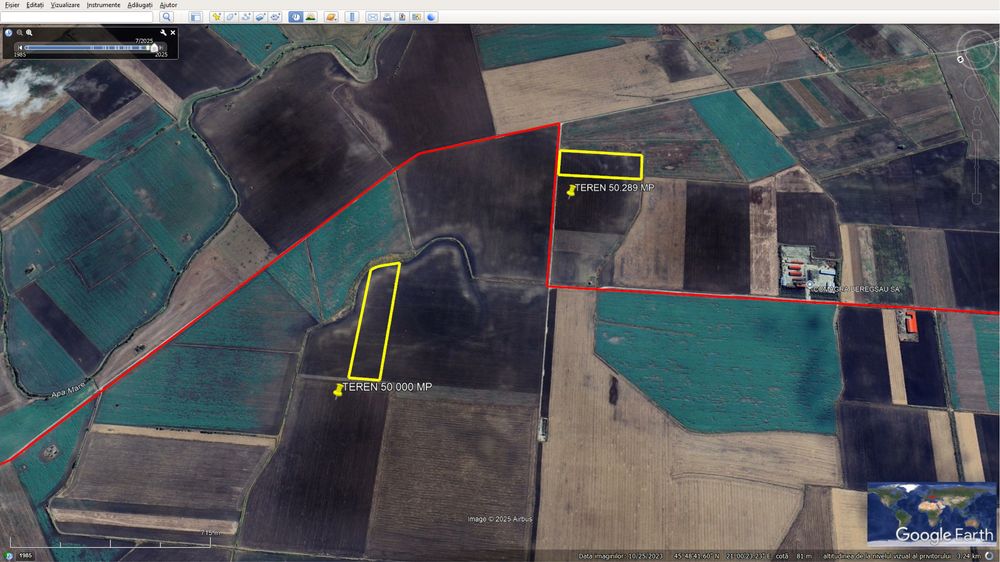The height and width of the screenshot is (562, 1000).
Task: Record a tour with camera icon
Action: click(275, 17)
